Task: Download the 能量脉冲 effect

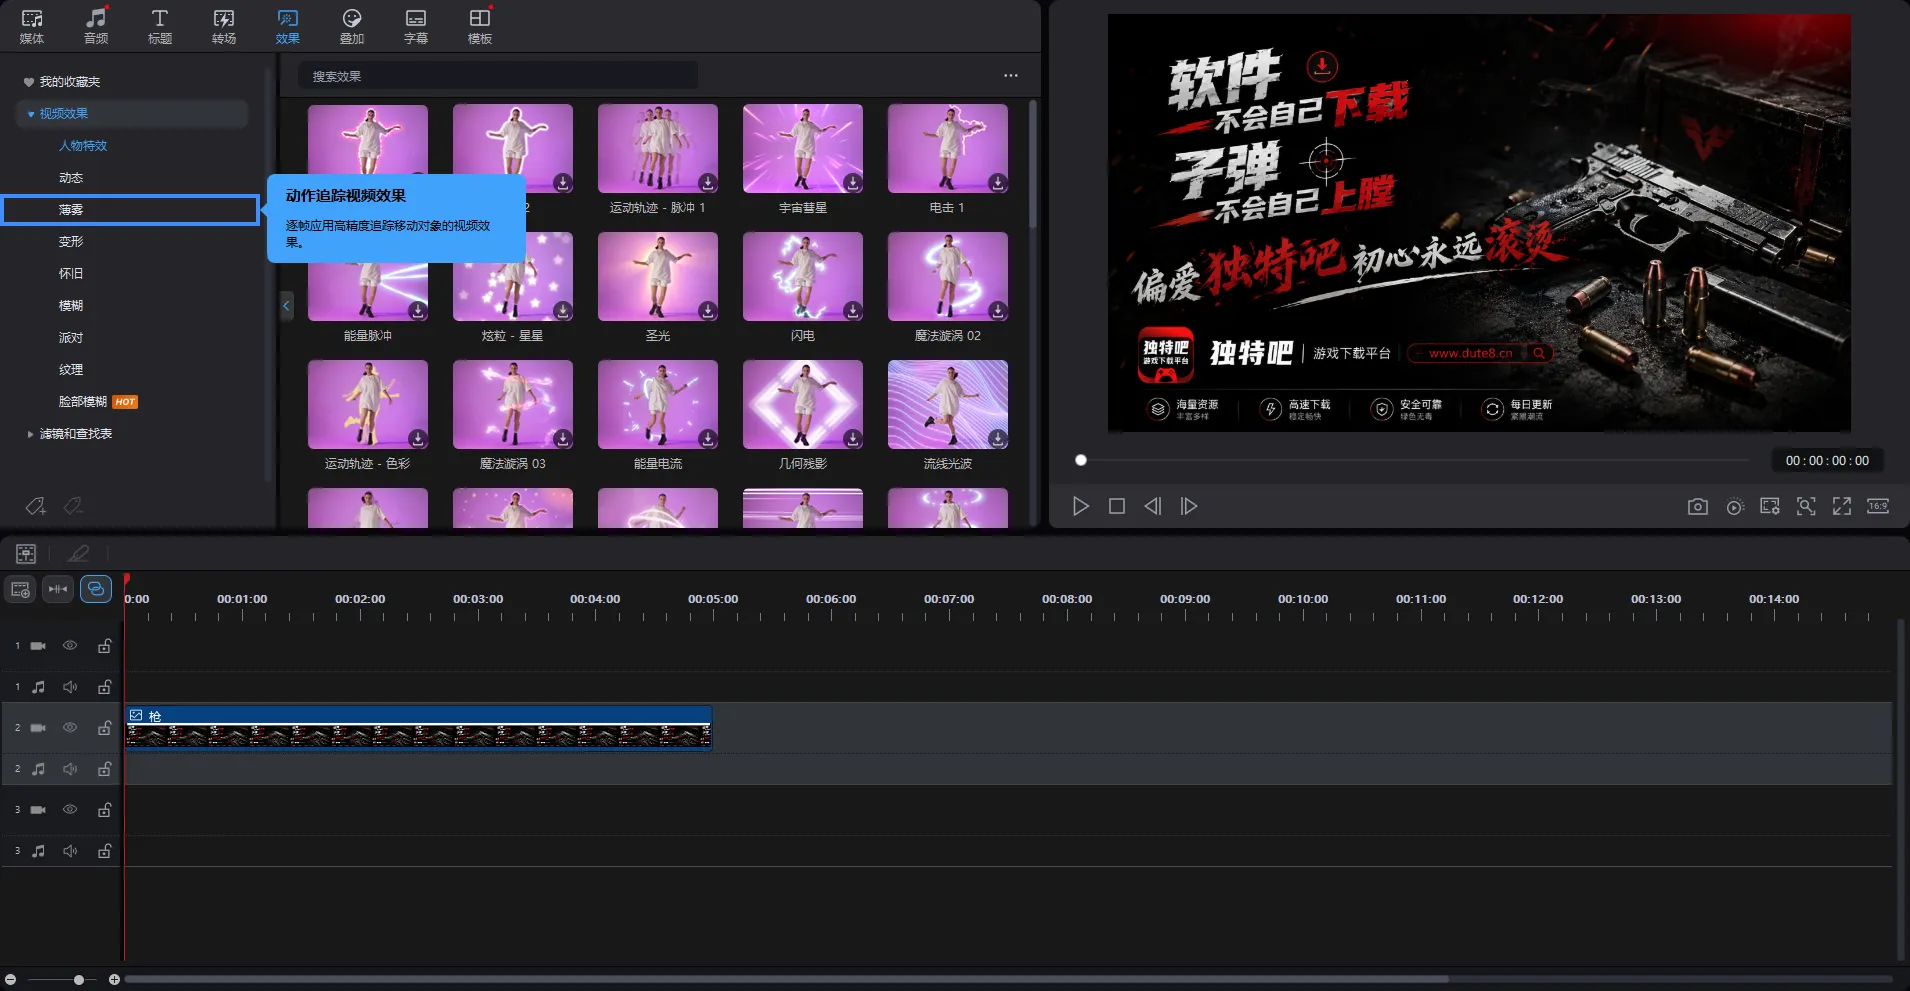Action: click(x=418, y=311)
